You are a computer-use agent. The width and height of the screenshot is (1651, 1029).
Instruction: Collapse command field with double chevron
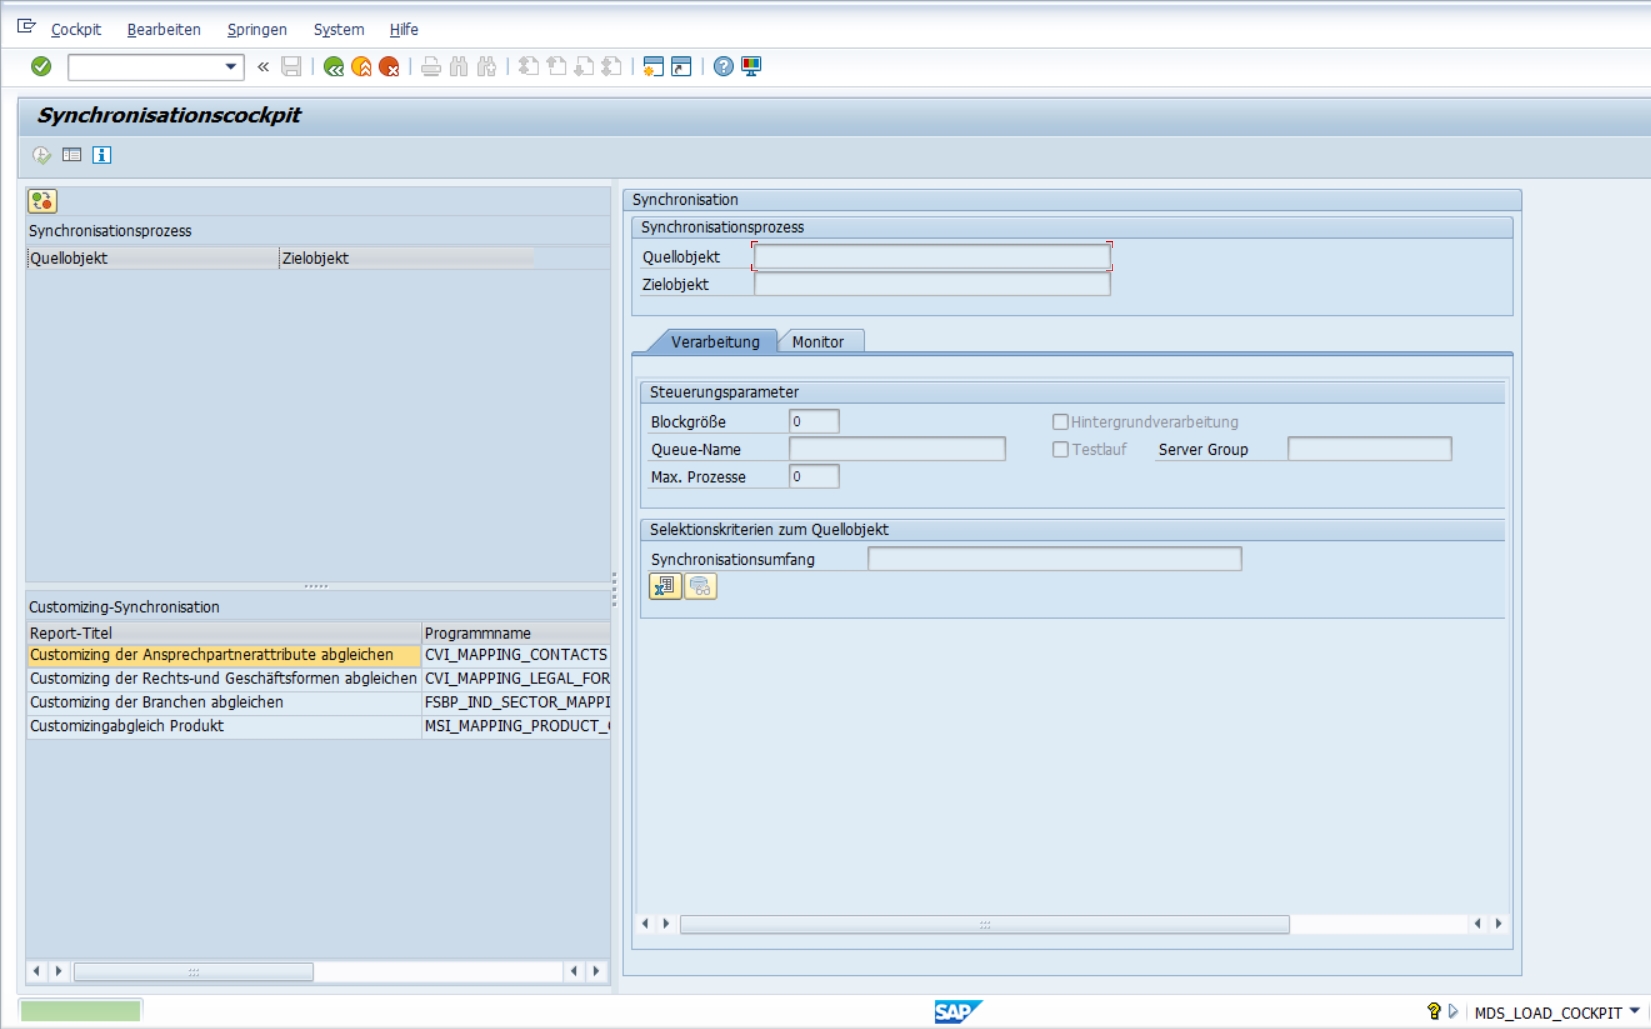(263, 67)
